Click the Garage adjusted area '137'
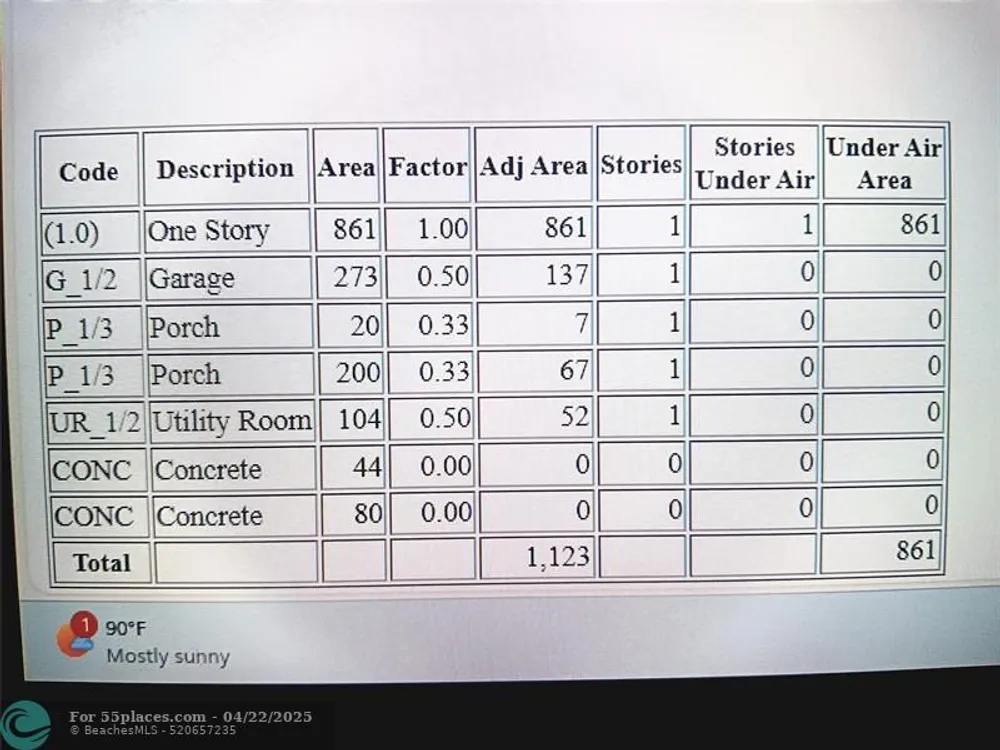This screenshot has width=1000, height=750. point(535,275)
